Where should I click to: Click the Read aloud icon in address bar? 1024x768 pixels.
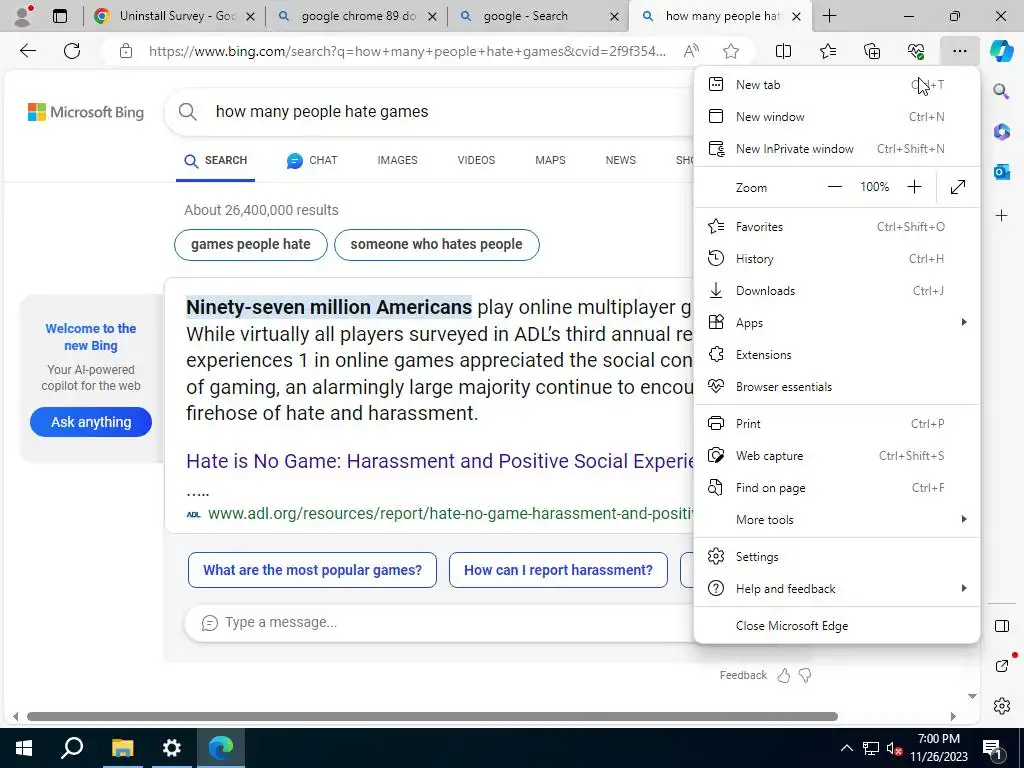pos(691,51)
